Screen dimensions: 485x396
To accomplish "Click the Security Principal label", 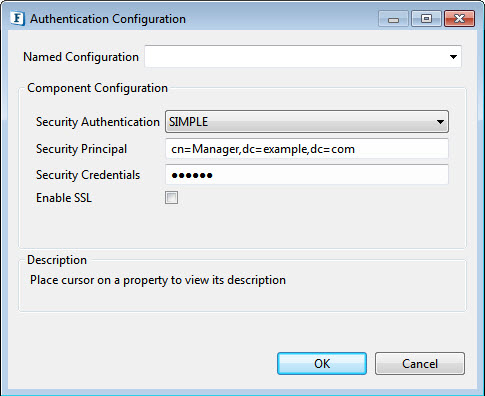I will 81,149.
